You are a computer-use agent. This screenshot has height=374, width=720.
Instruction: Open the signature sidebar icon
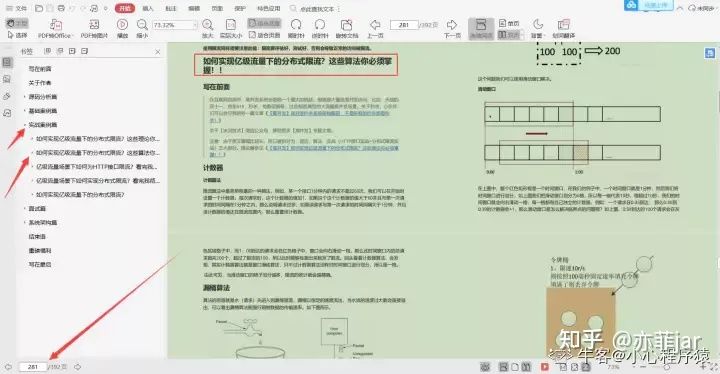[x=7, y=113]
